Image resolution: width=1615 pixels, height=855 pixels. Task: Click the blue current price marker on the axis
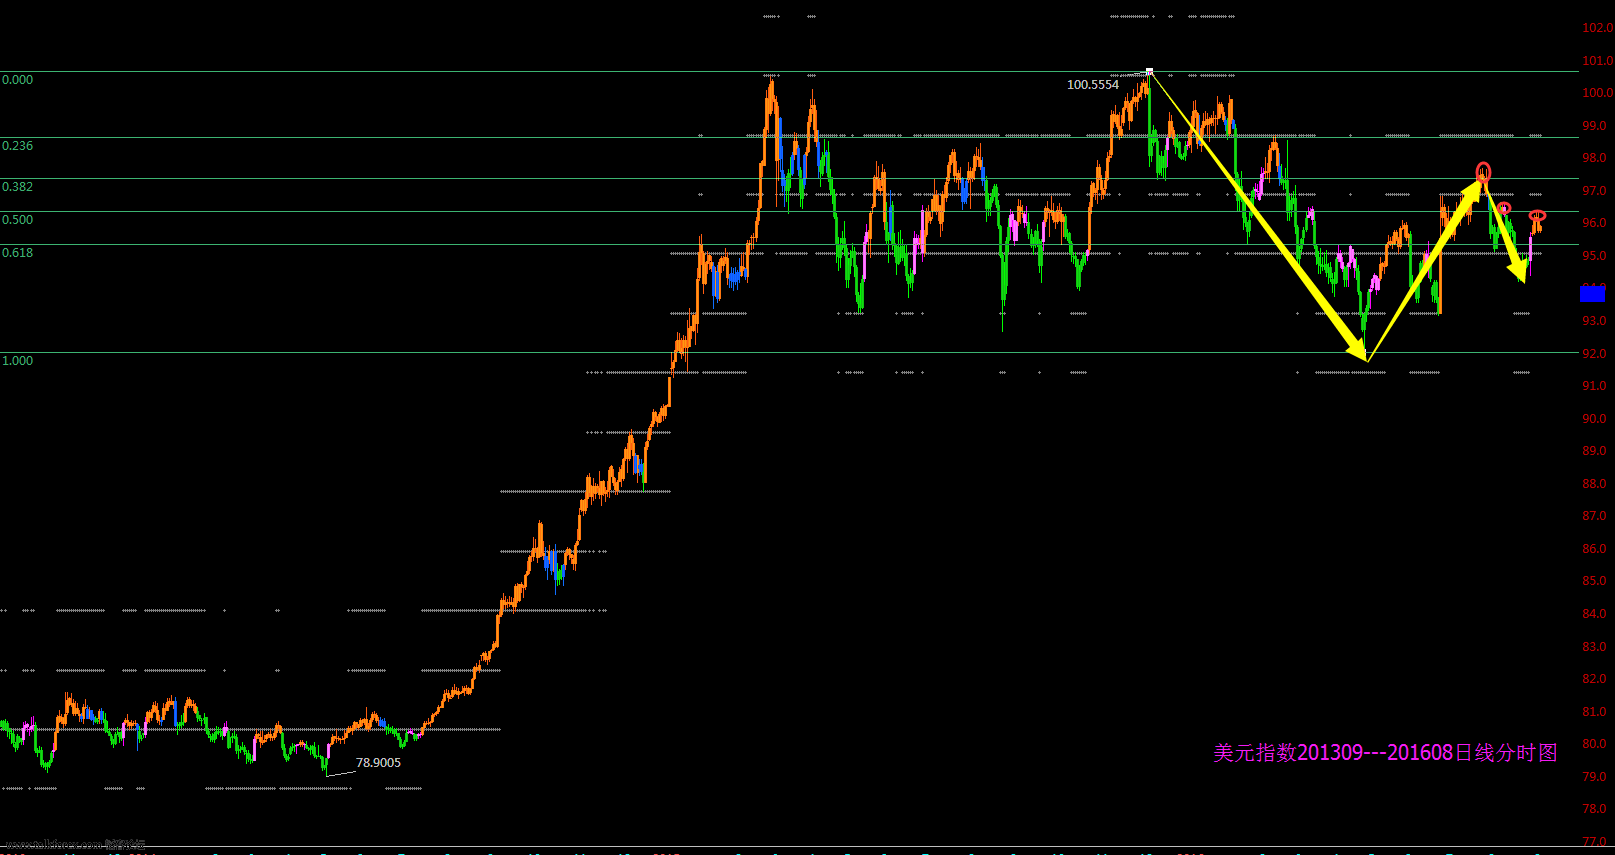[x=1593, y=293]
